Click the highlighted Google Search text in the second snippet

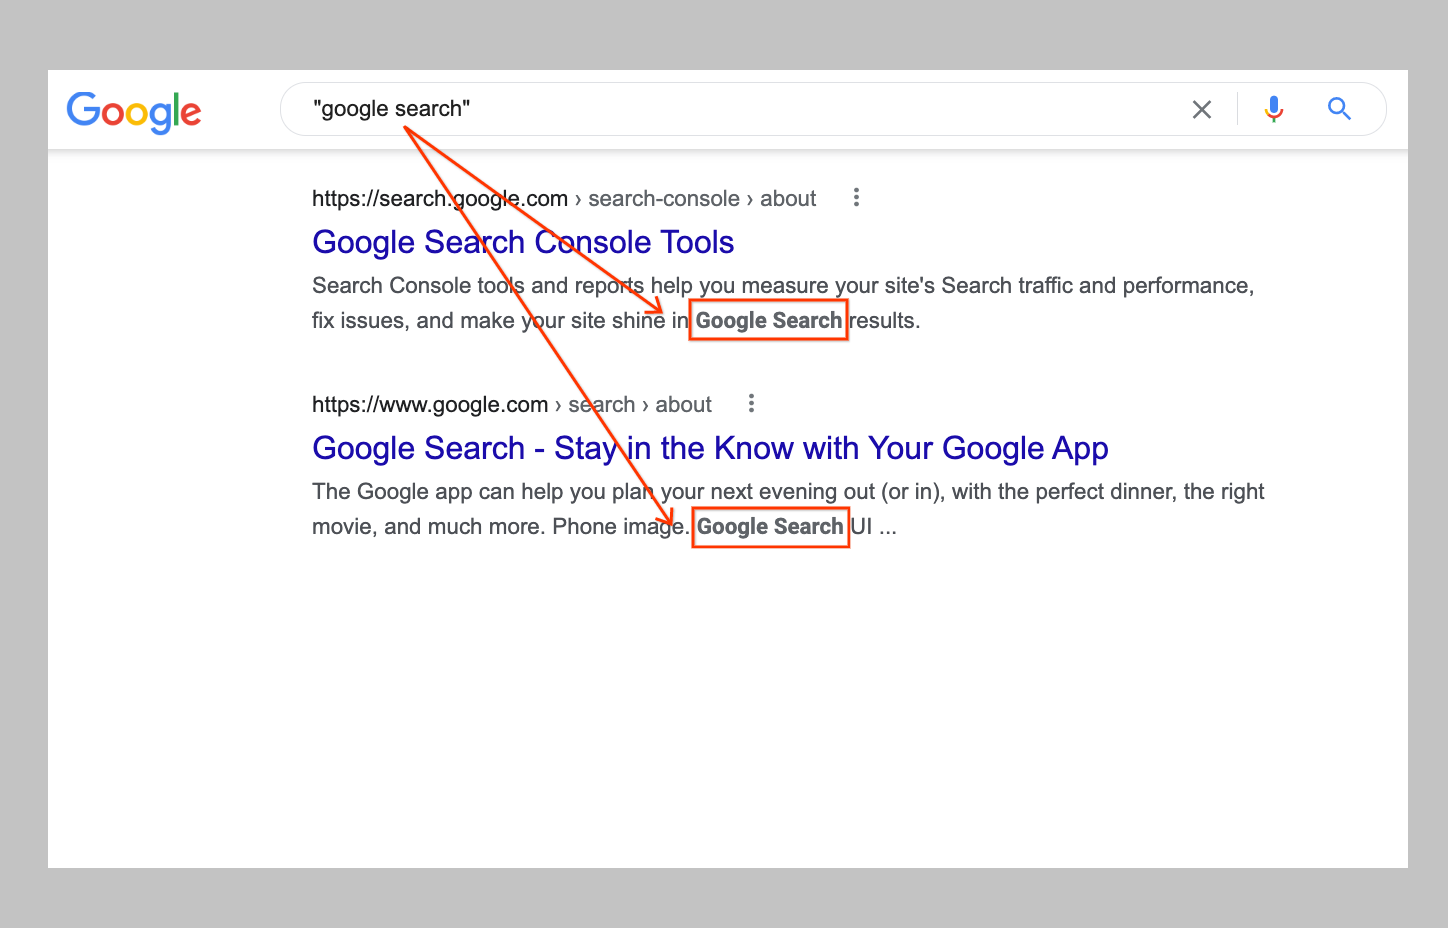point(770,526)
